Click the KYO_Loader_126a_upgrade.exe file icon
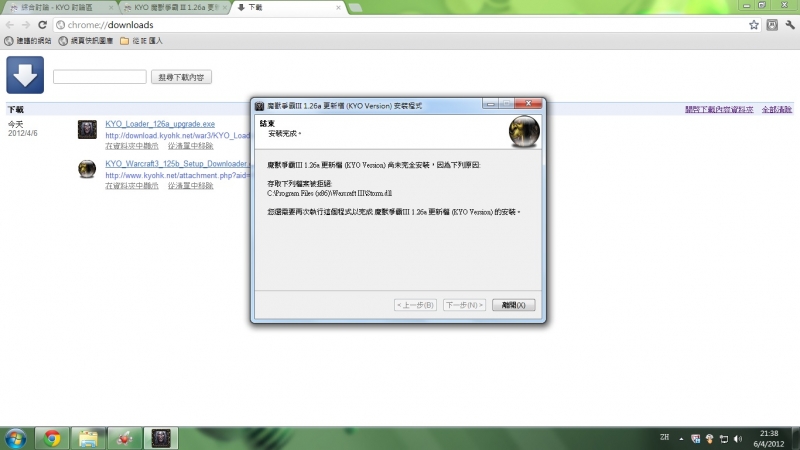 click(87, 130)
